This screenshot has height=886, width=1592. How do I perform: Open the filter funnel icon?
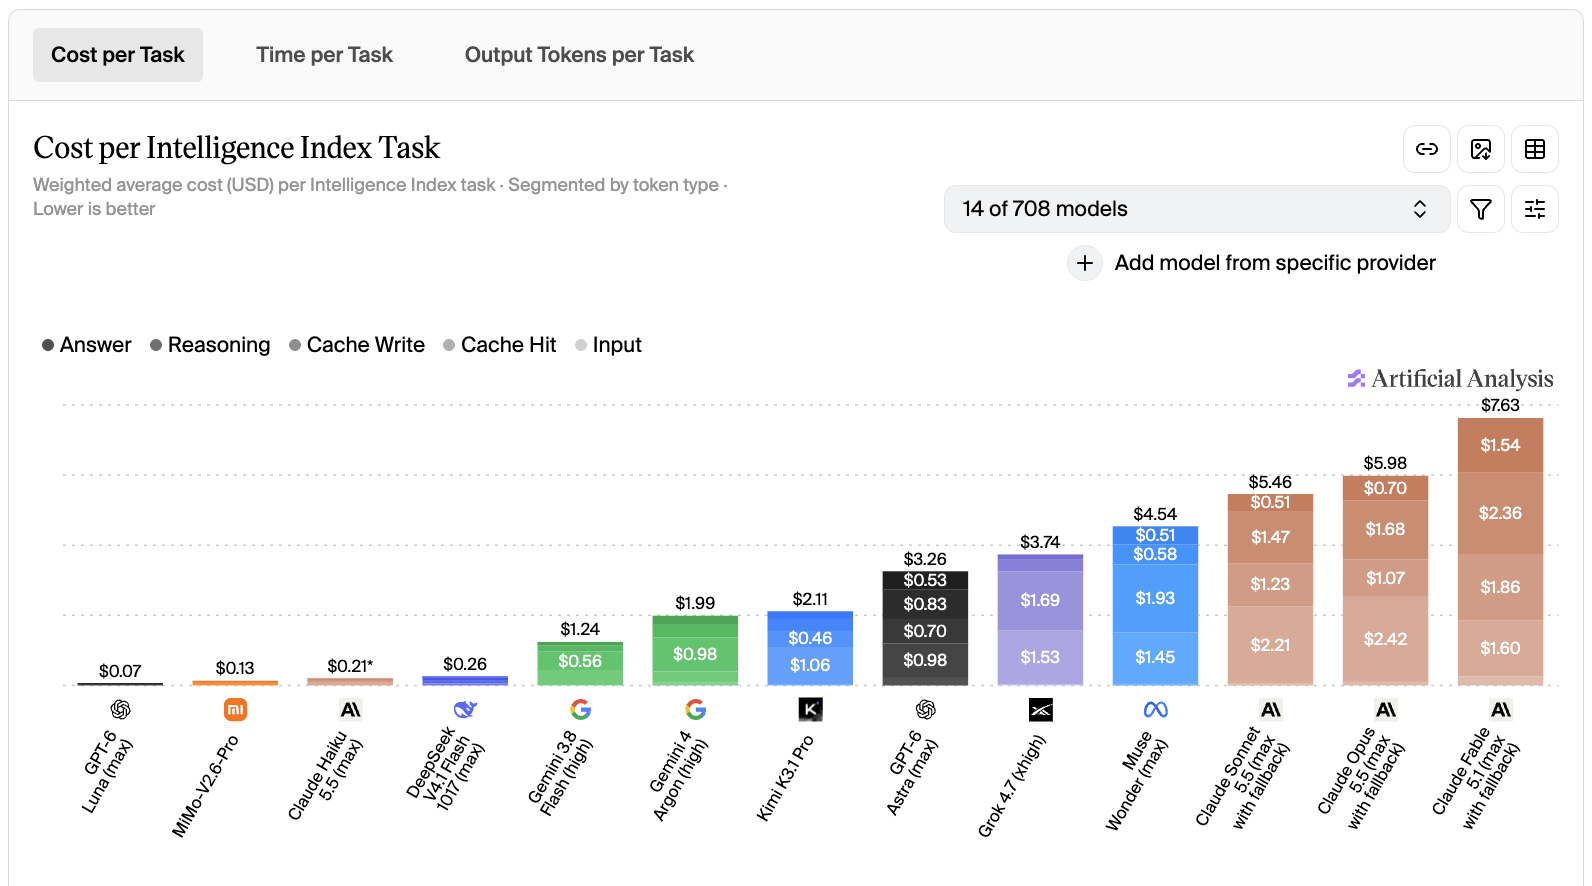[x=1481, y=209]
